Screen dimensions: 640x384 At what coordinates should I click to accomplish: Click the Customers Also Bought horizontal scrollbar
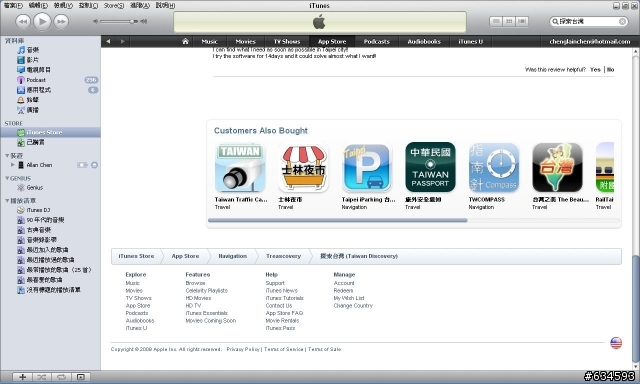tap(338, 220)
